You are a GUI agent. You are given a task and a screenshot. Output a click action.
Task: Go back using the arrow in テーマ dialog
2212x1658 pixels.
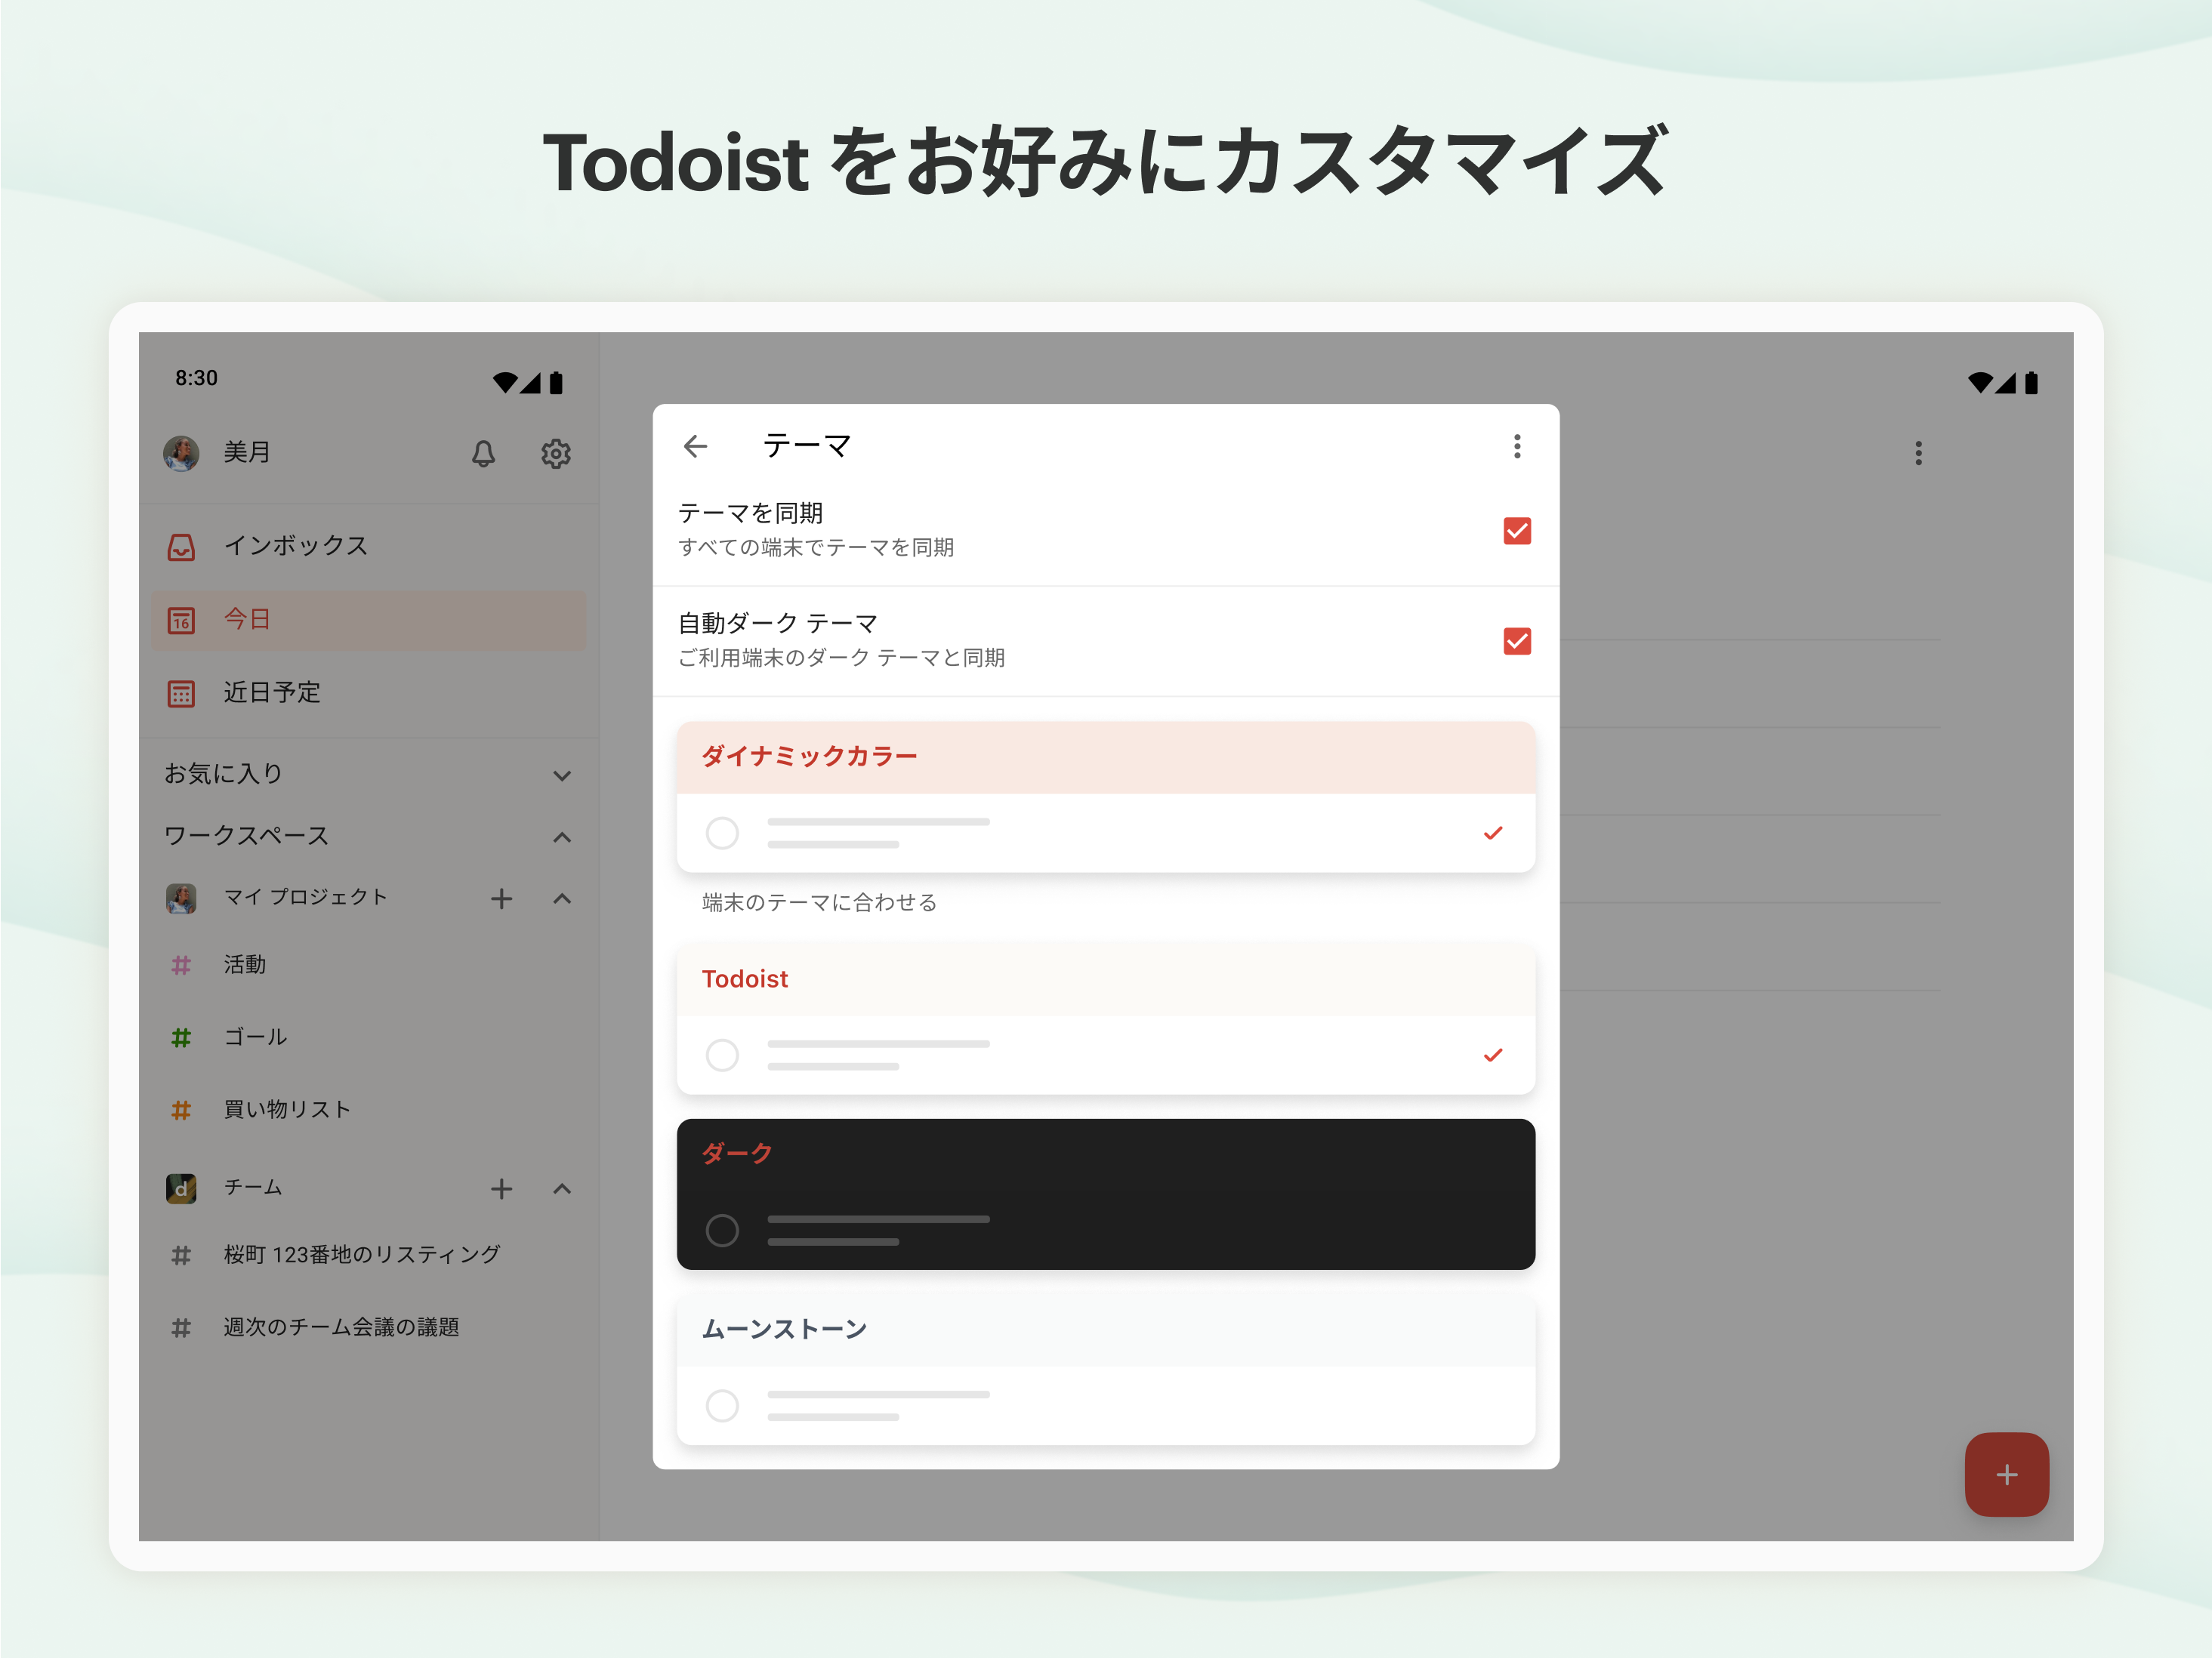tap(695, 446)
